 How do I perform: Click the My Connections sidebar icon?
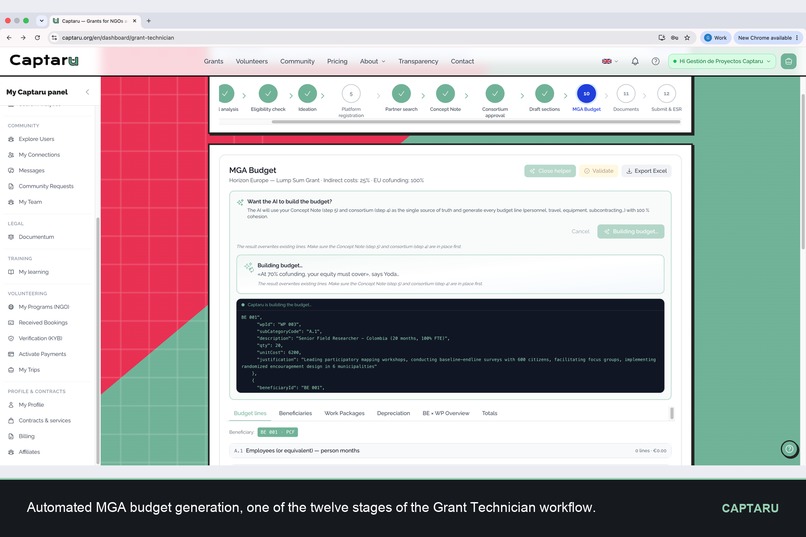click(x=11, y=155)
